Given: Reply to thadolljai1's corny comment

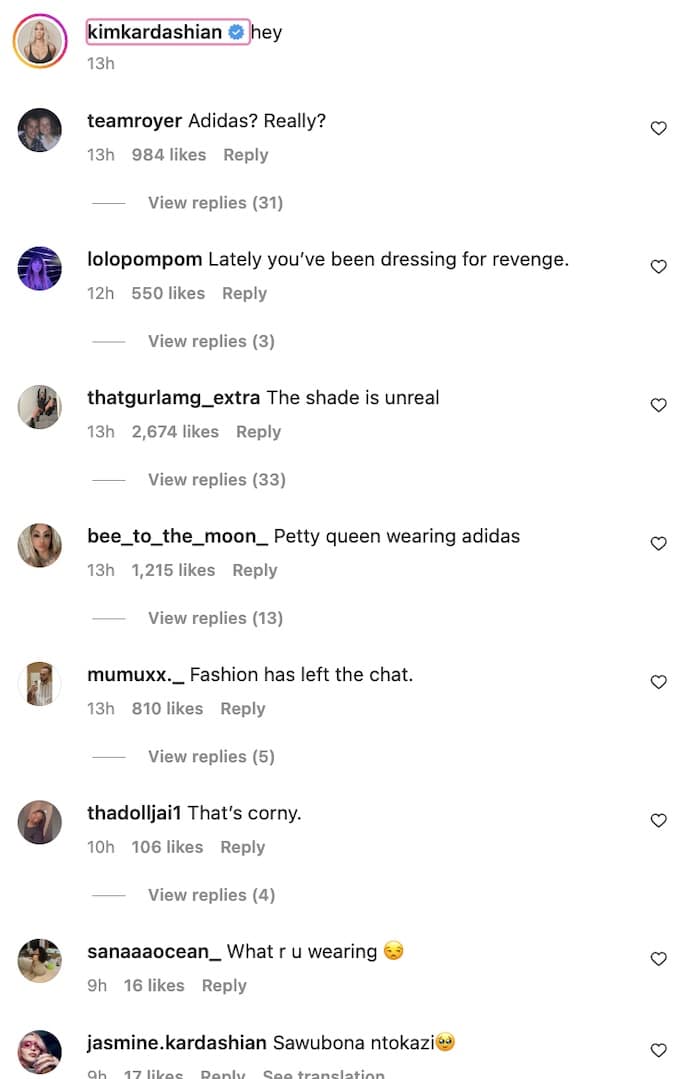Looking at the screenshot, I should click(242, 847).
